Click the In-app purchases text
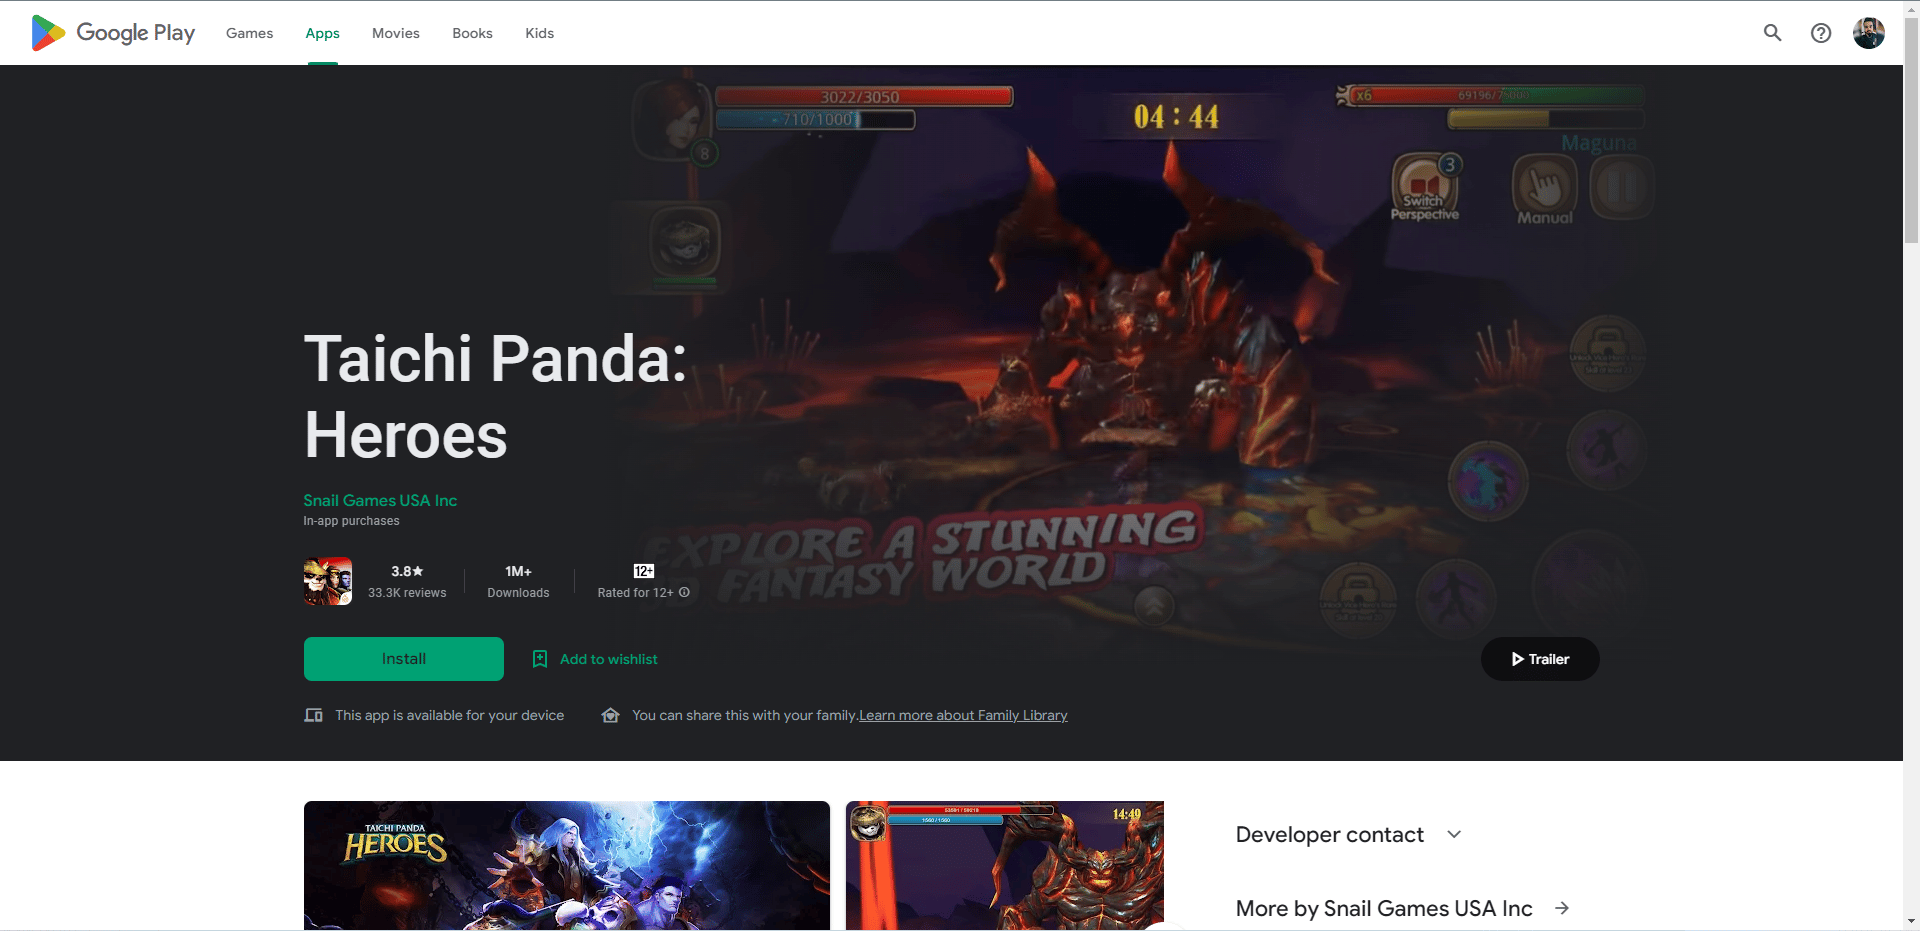This screenshot has height=931, width=1920. [351, 521]
